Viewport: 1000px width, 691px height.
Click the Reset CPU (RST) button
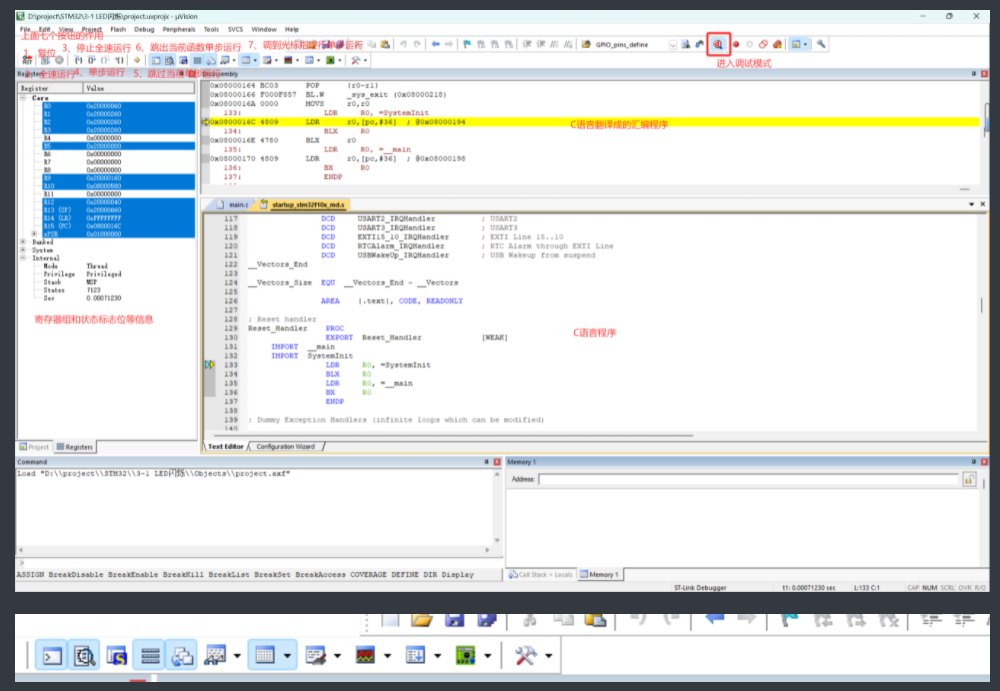click(27, 60)
